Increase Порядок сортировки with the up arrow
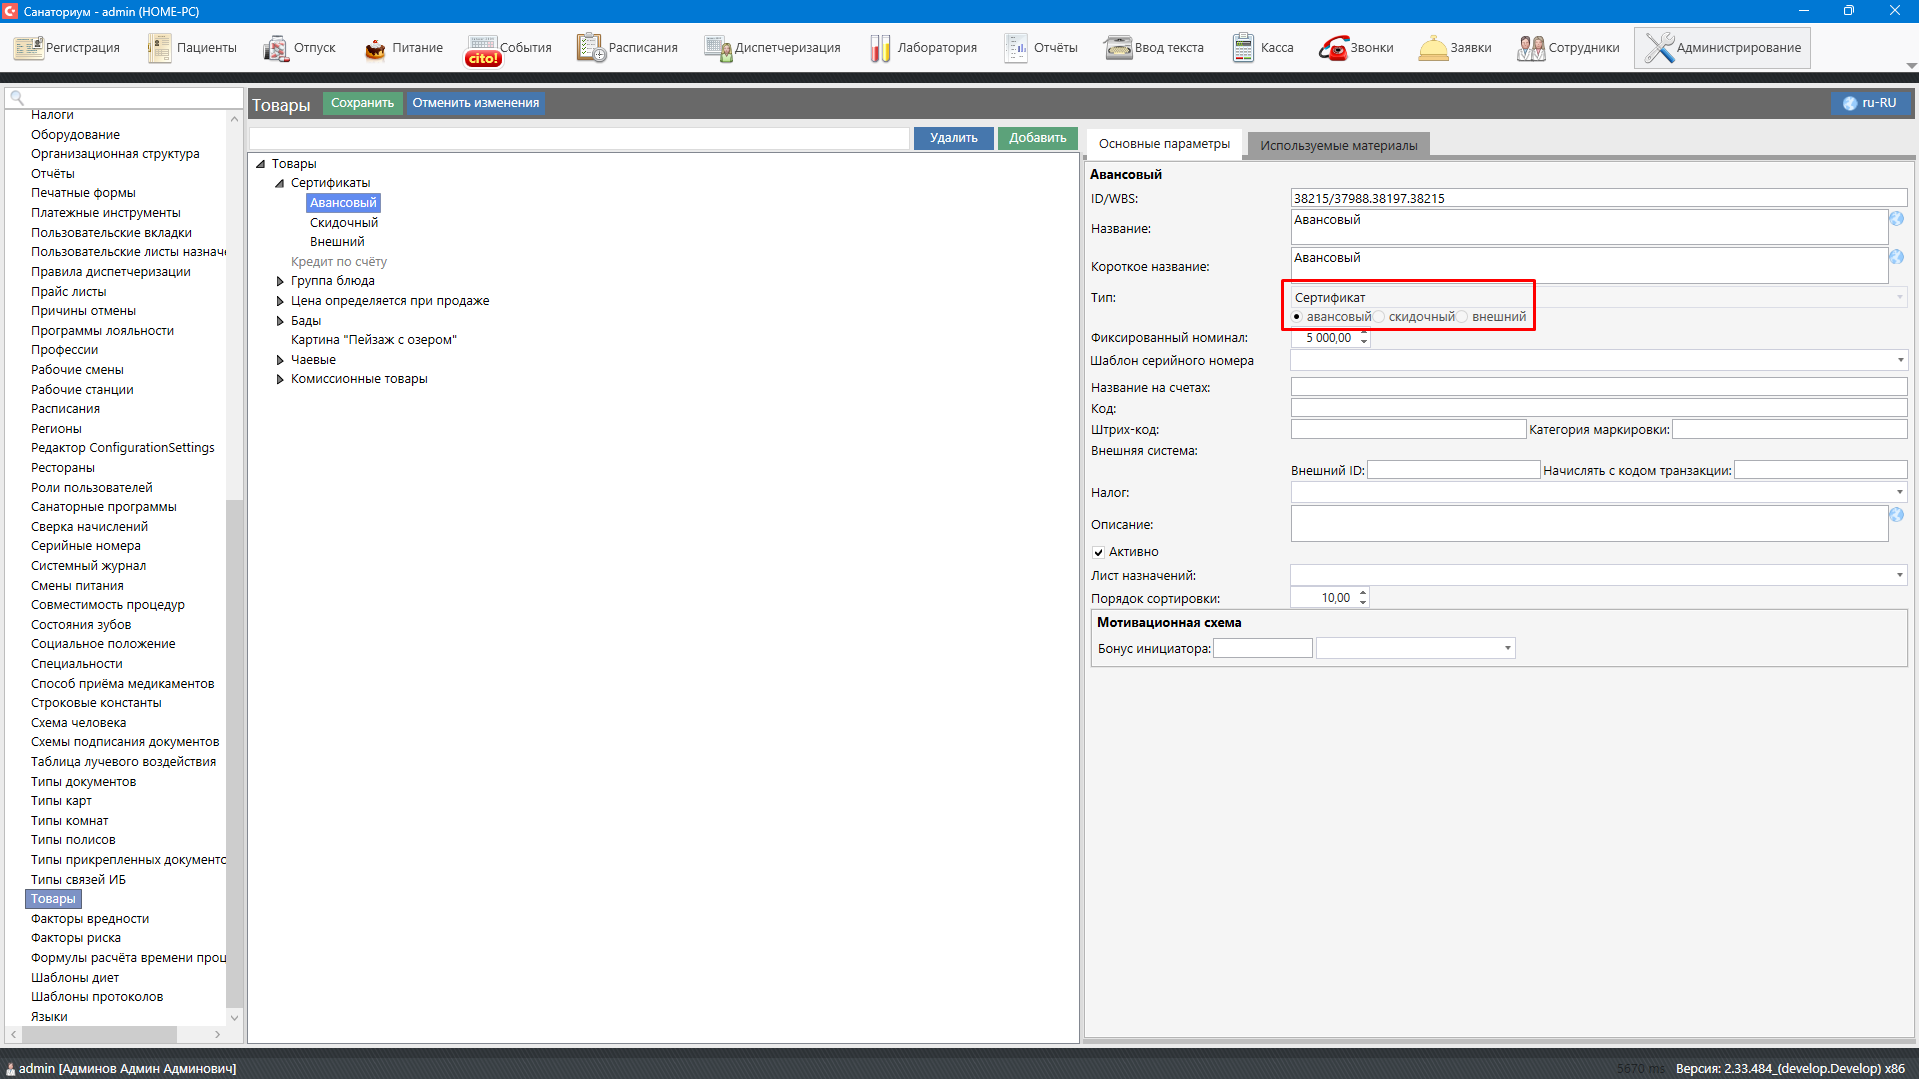1919x1079 pixels. 1363,592
